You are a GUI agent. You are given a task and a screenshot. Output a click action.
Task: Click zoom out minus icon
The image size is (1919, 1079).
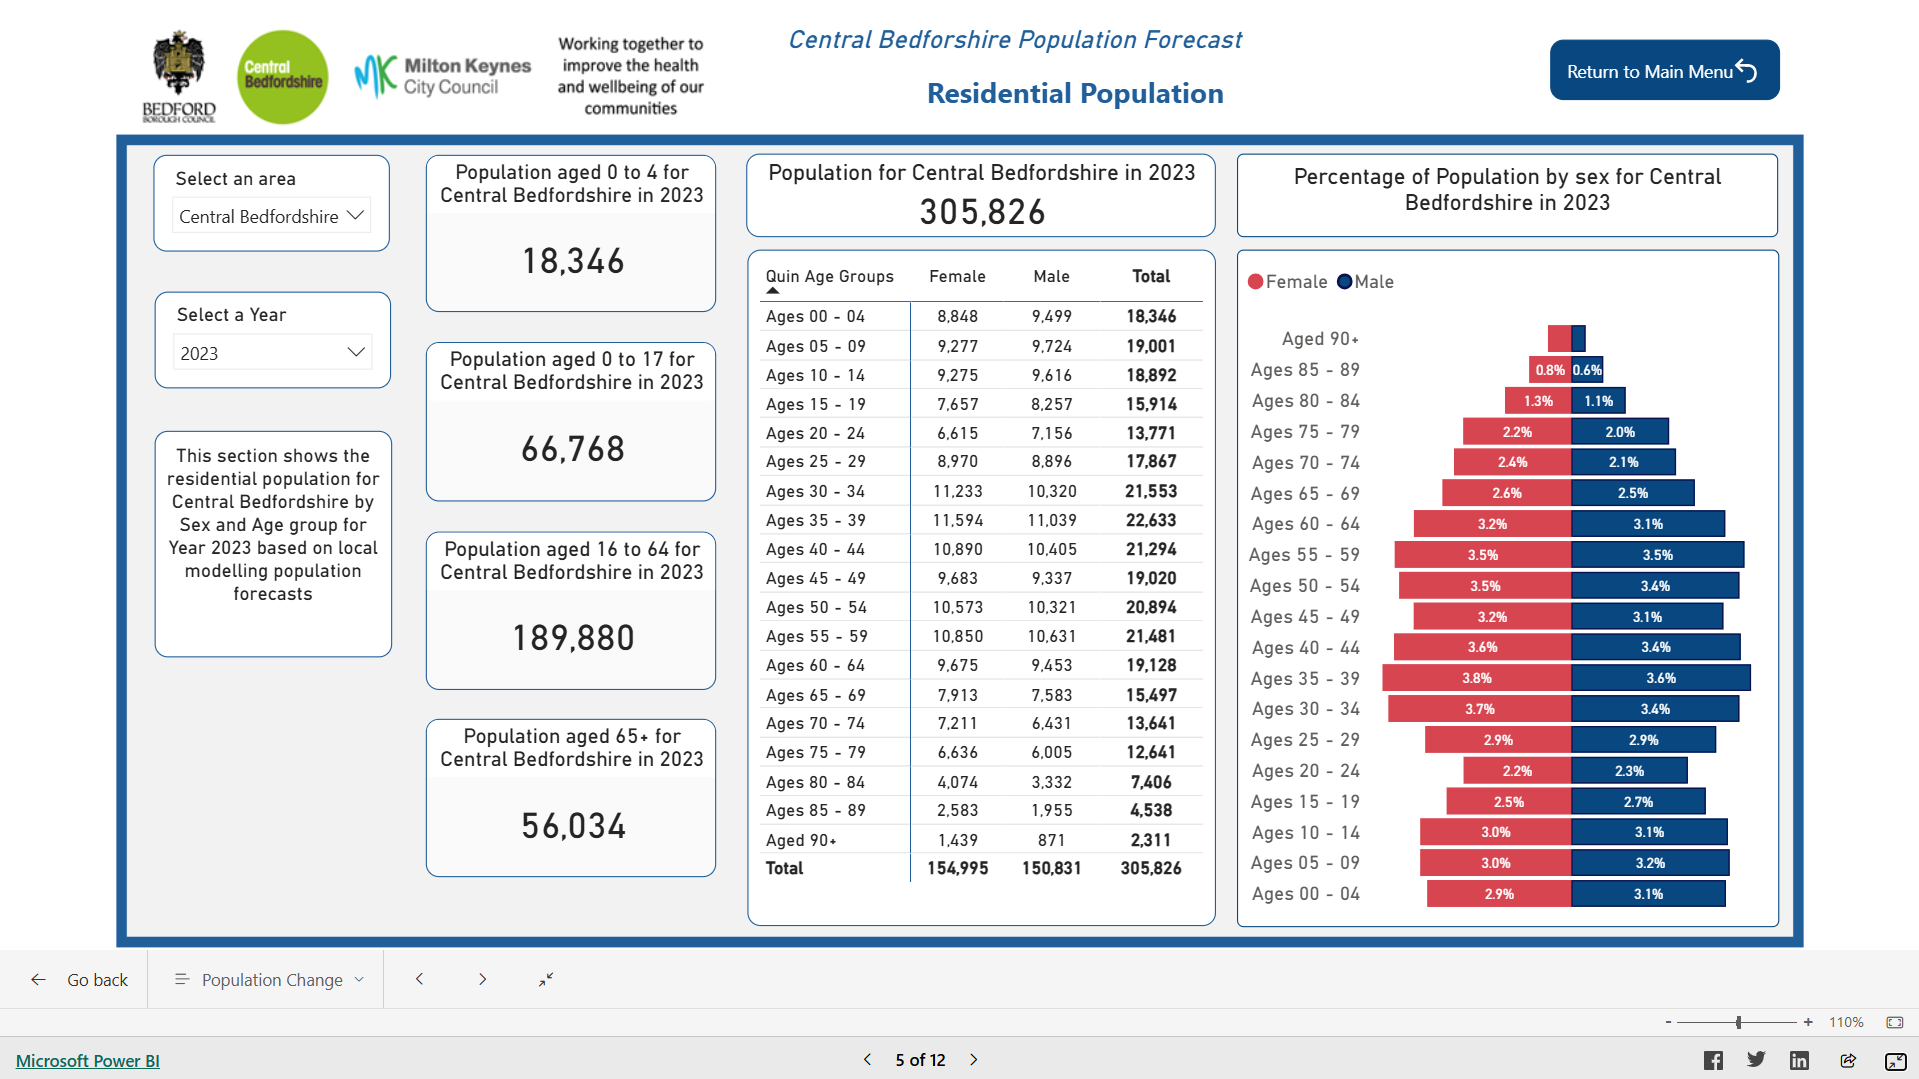[x=1668, y=1022]
